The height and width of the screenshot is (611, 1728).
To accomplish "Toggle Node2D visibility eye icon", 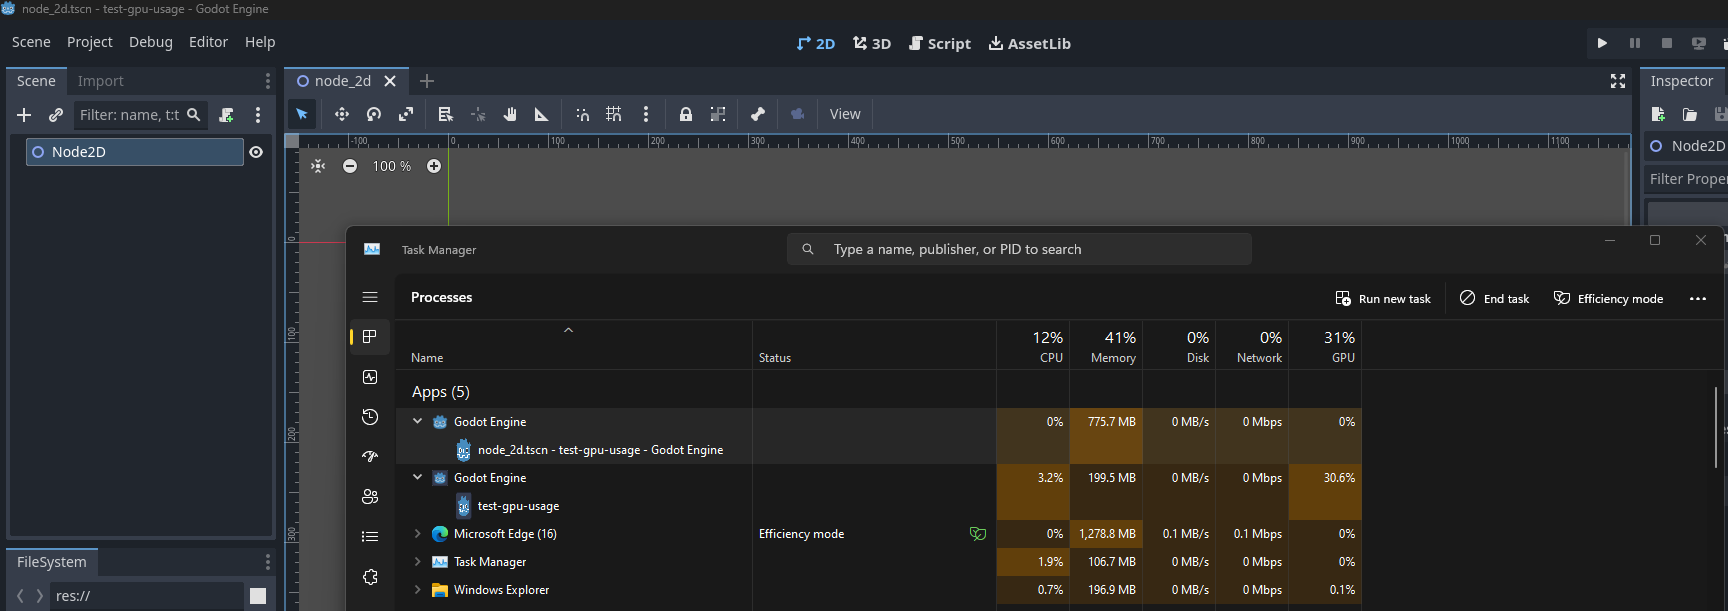I will tap(256, 152).
